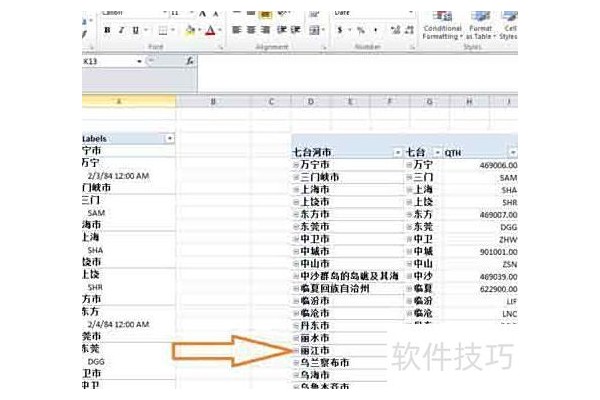This screenshot has height=400, width=600.
Task: Open Number group dialog launcher
Action: click(x=412, y=48)
